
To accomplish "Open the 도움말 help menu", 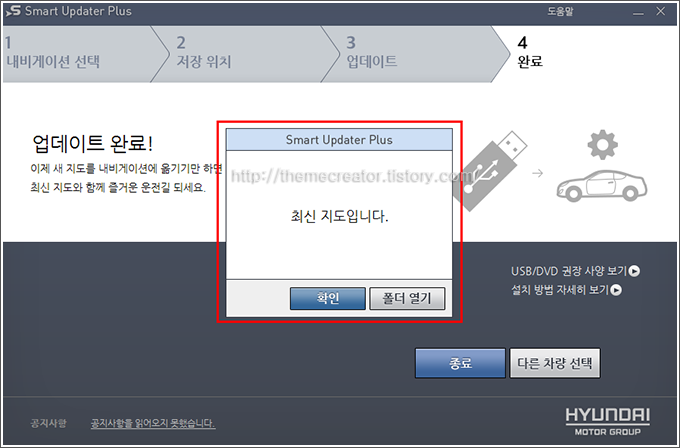I will tap(560, 12).
